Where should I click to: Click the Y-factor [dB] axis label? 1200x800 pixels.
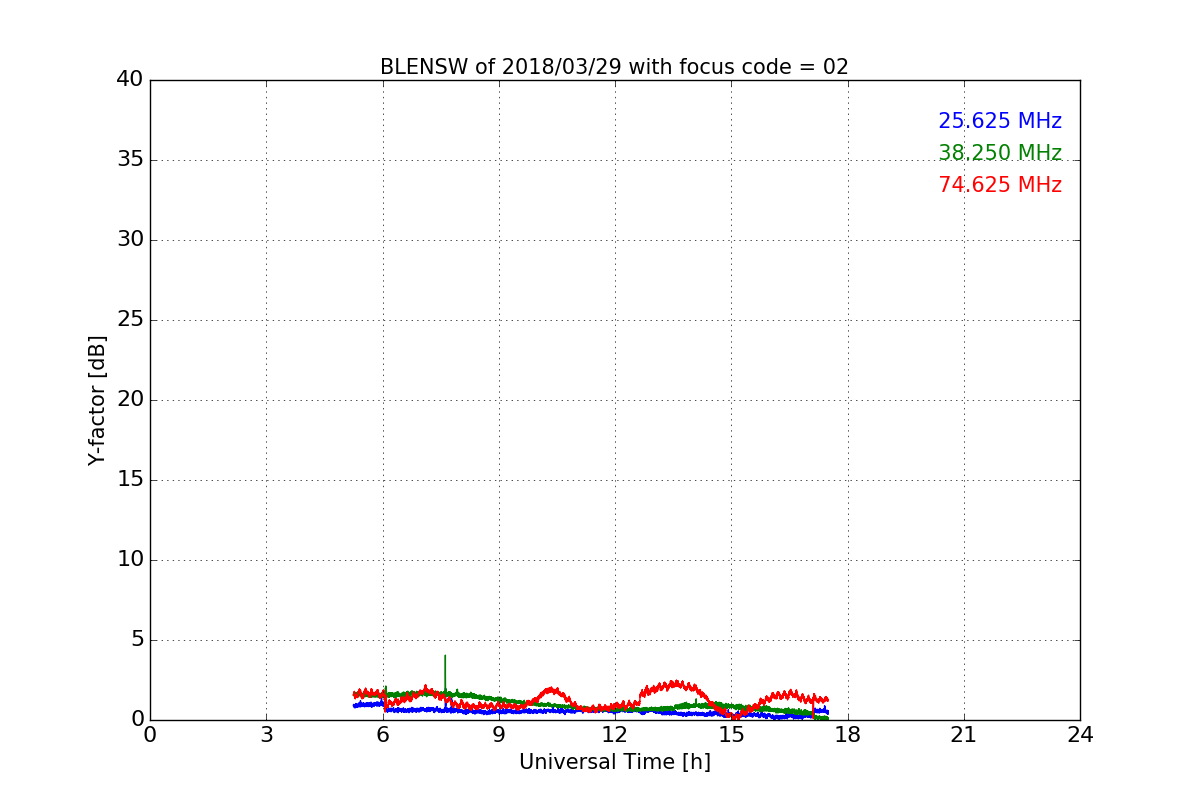97,400
